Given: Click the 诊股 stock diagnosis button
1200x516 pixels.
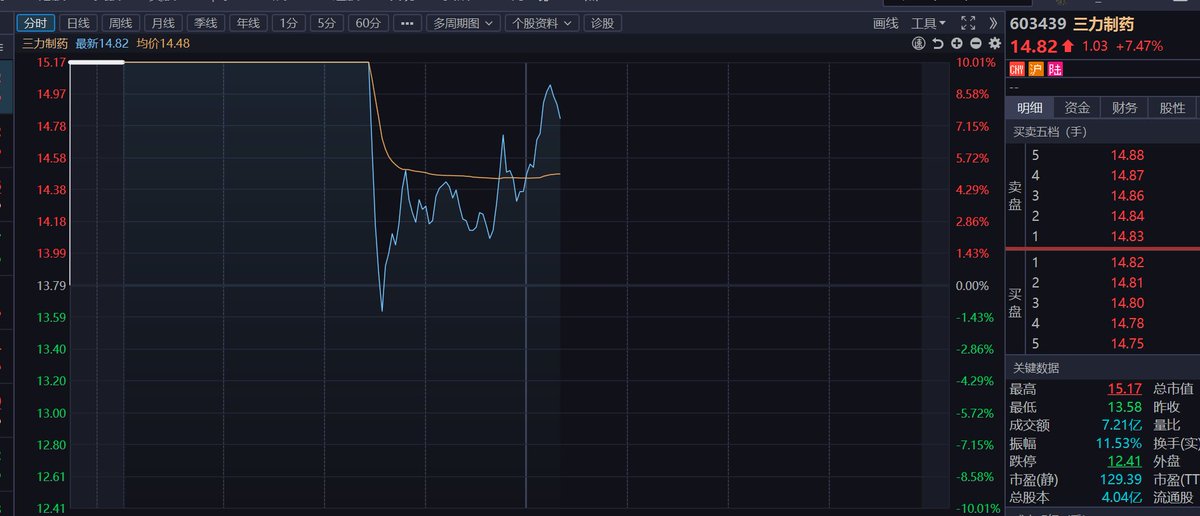Looking at the screenshot, I should click(x=602, y=23).
